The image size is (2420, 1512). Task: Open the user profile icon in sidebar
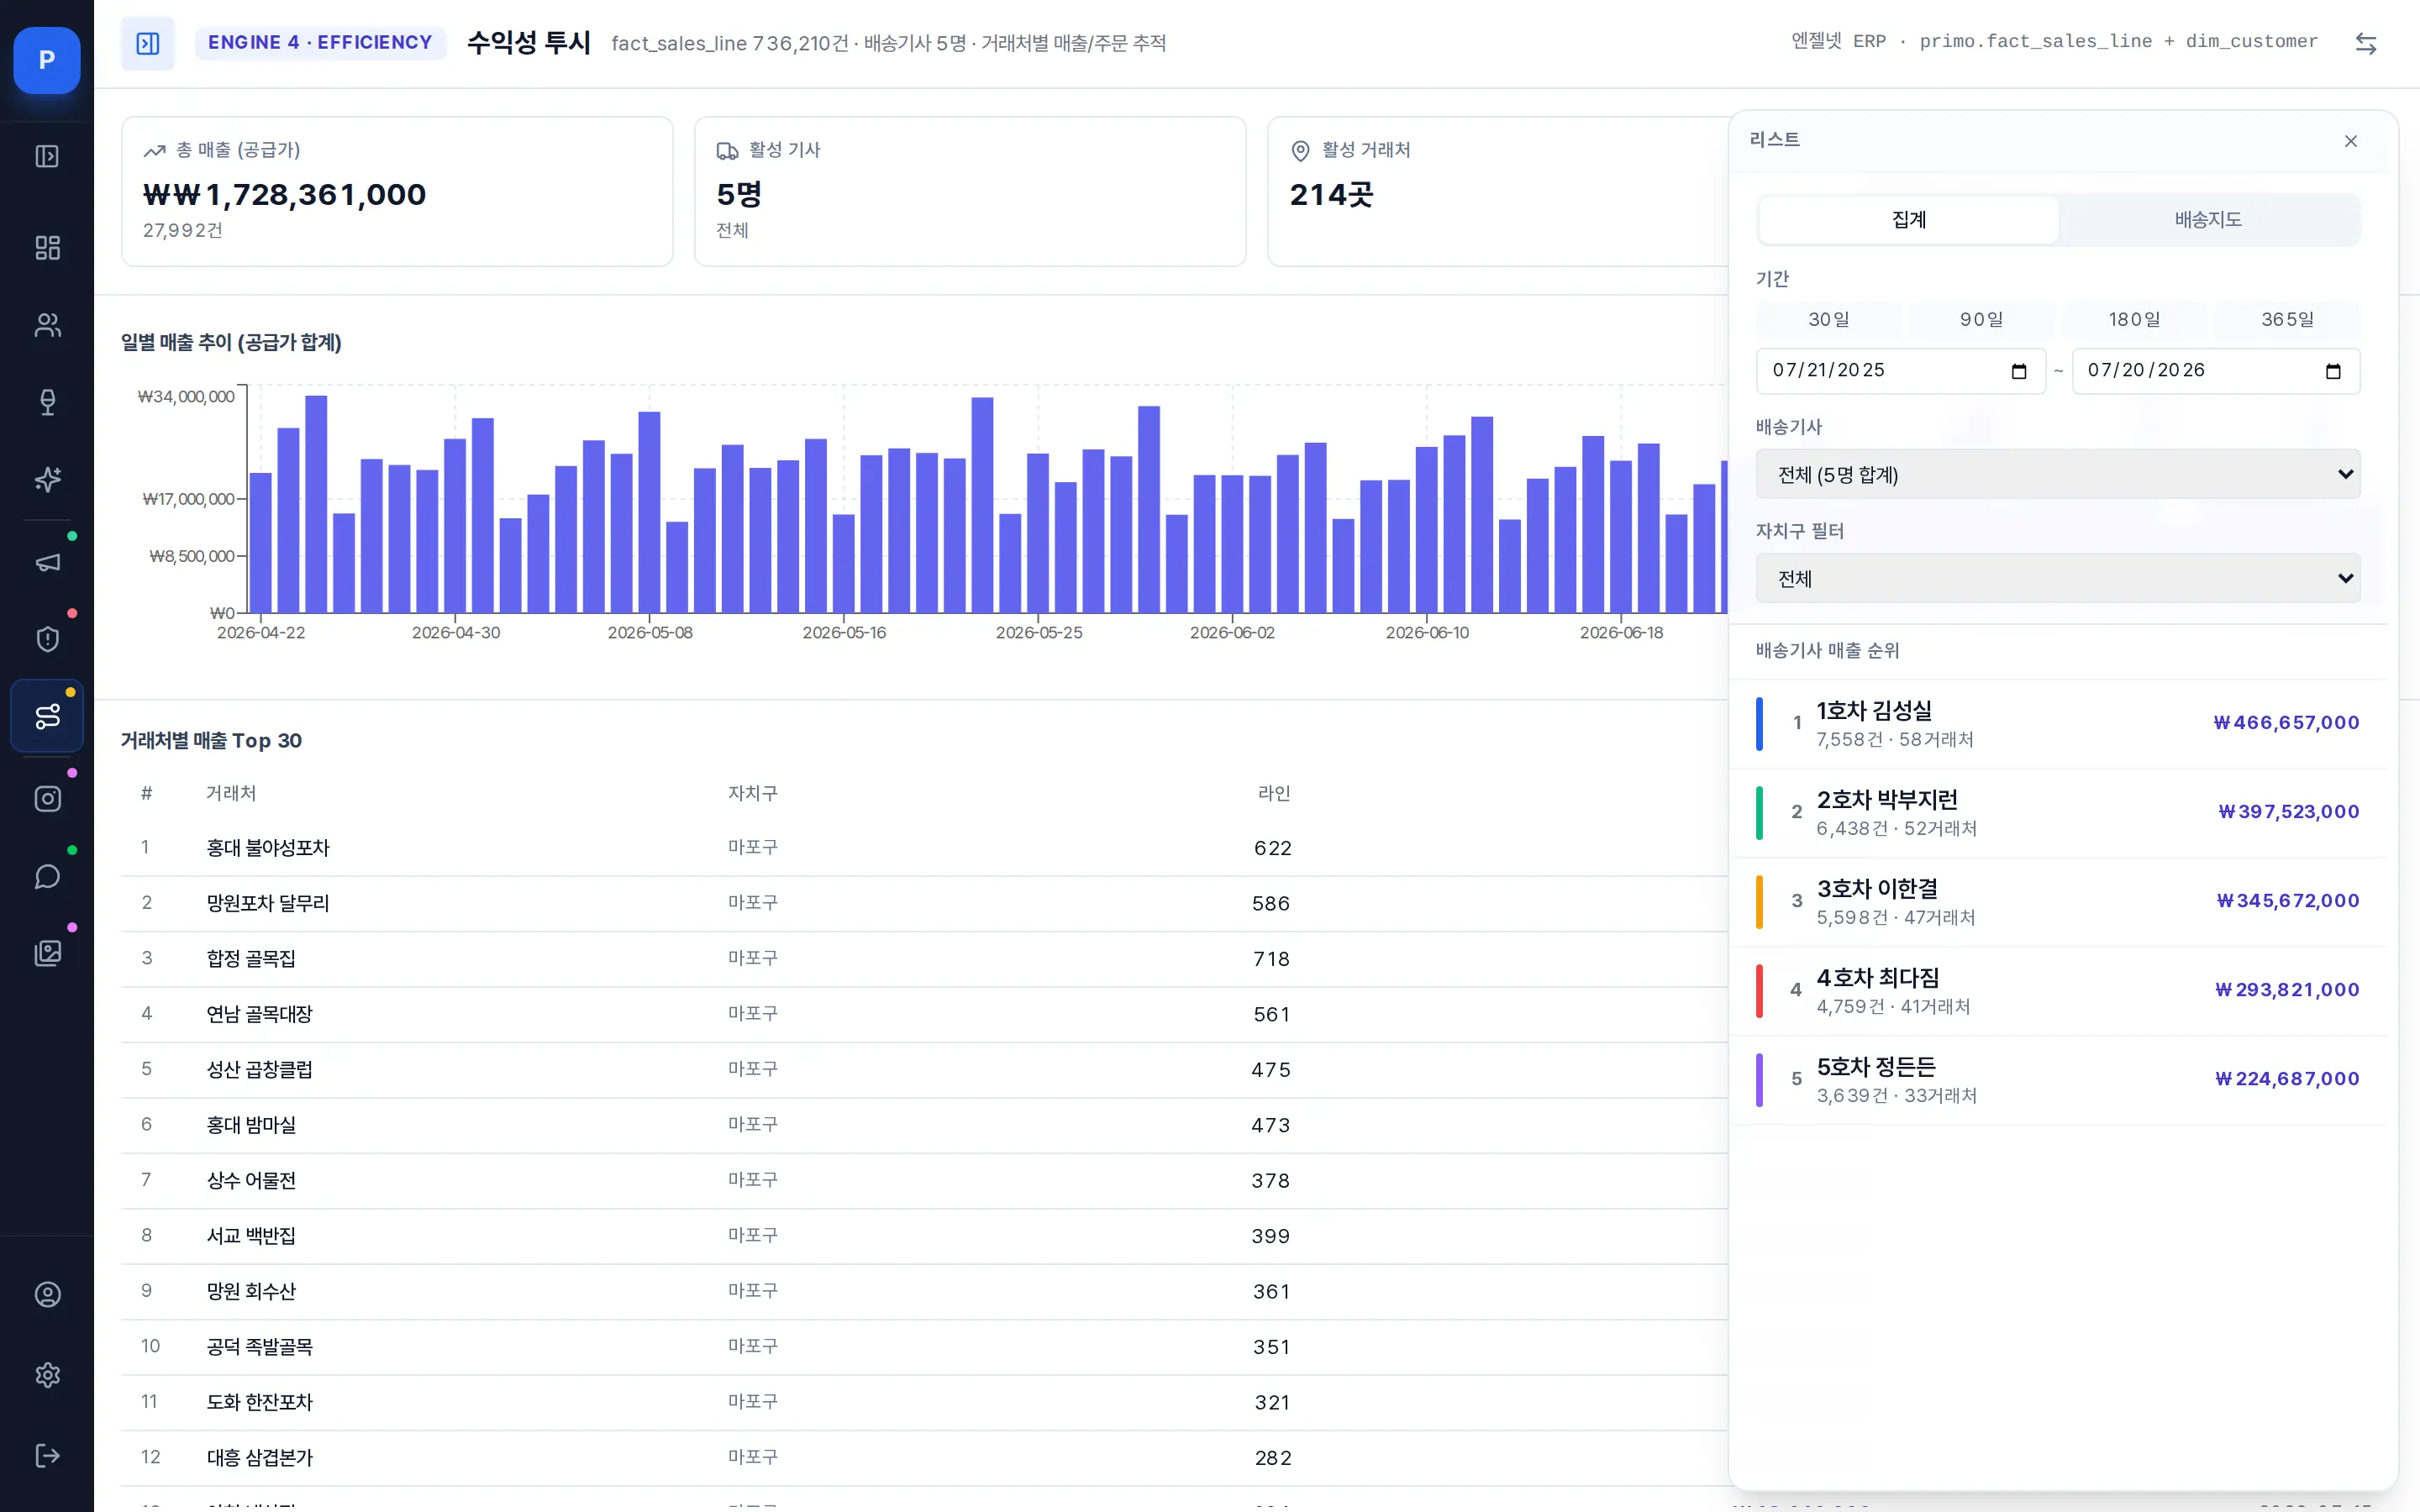point(47,1295)
